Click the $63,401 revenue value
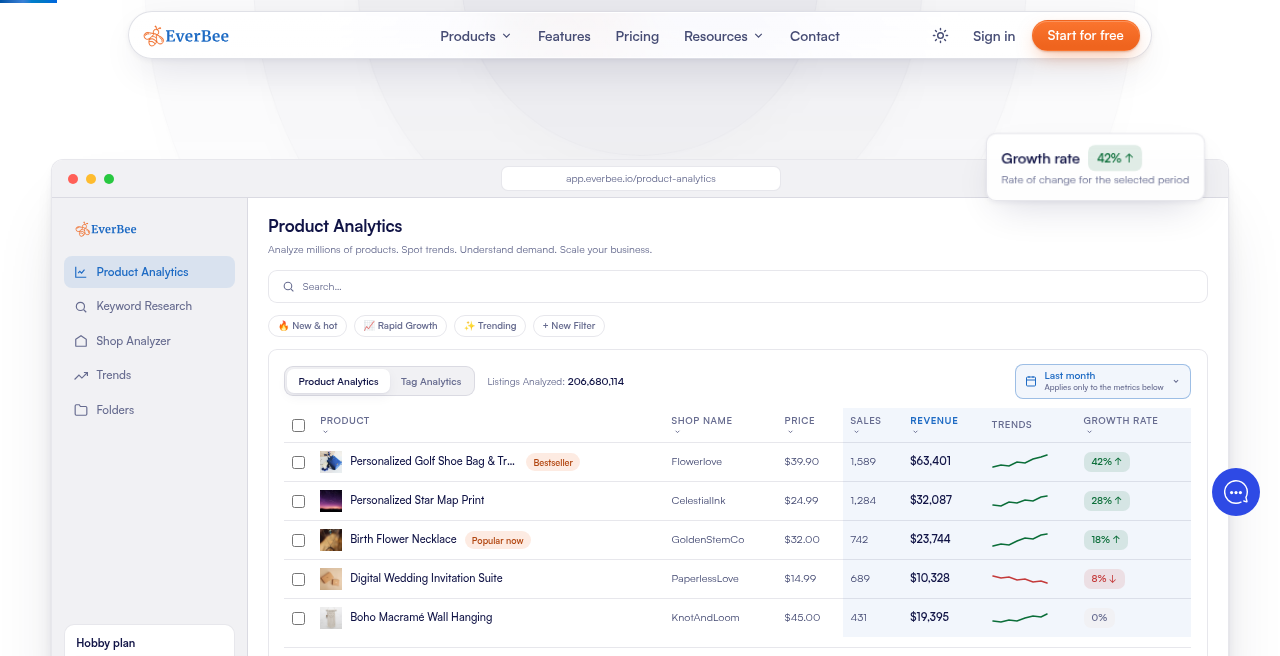This screenshot has width=1280, height=656. [930, 462]
